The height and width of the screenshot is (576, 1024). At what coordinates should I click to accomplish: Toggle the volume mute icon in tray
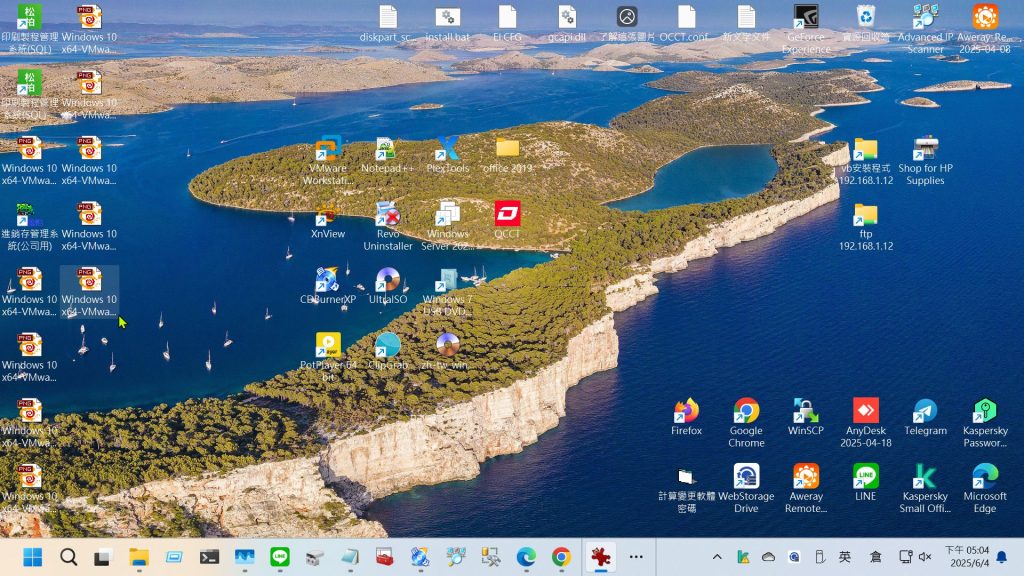(x=925, y=557)
